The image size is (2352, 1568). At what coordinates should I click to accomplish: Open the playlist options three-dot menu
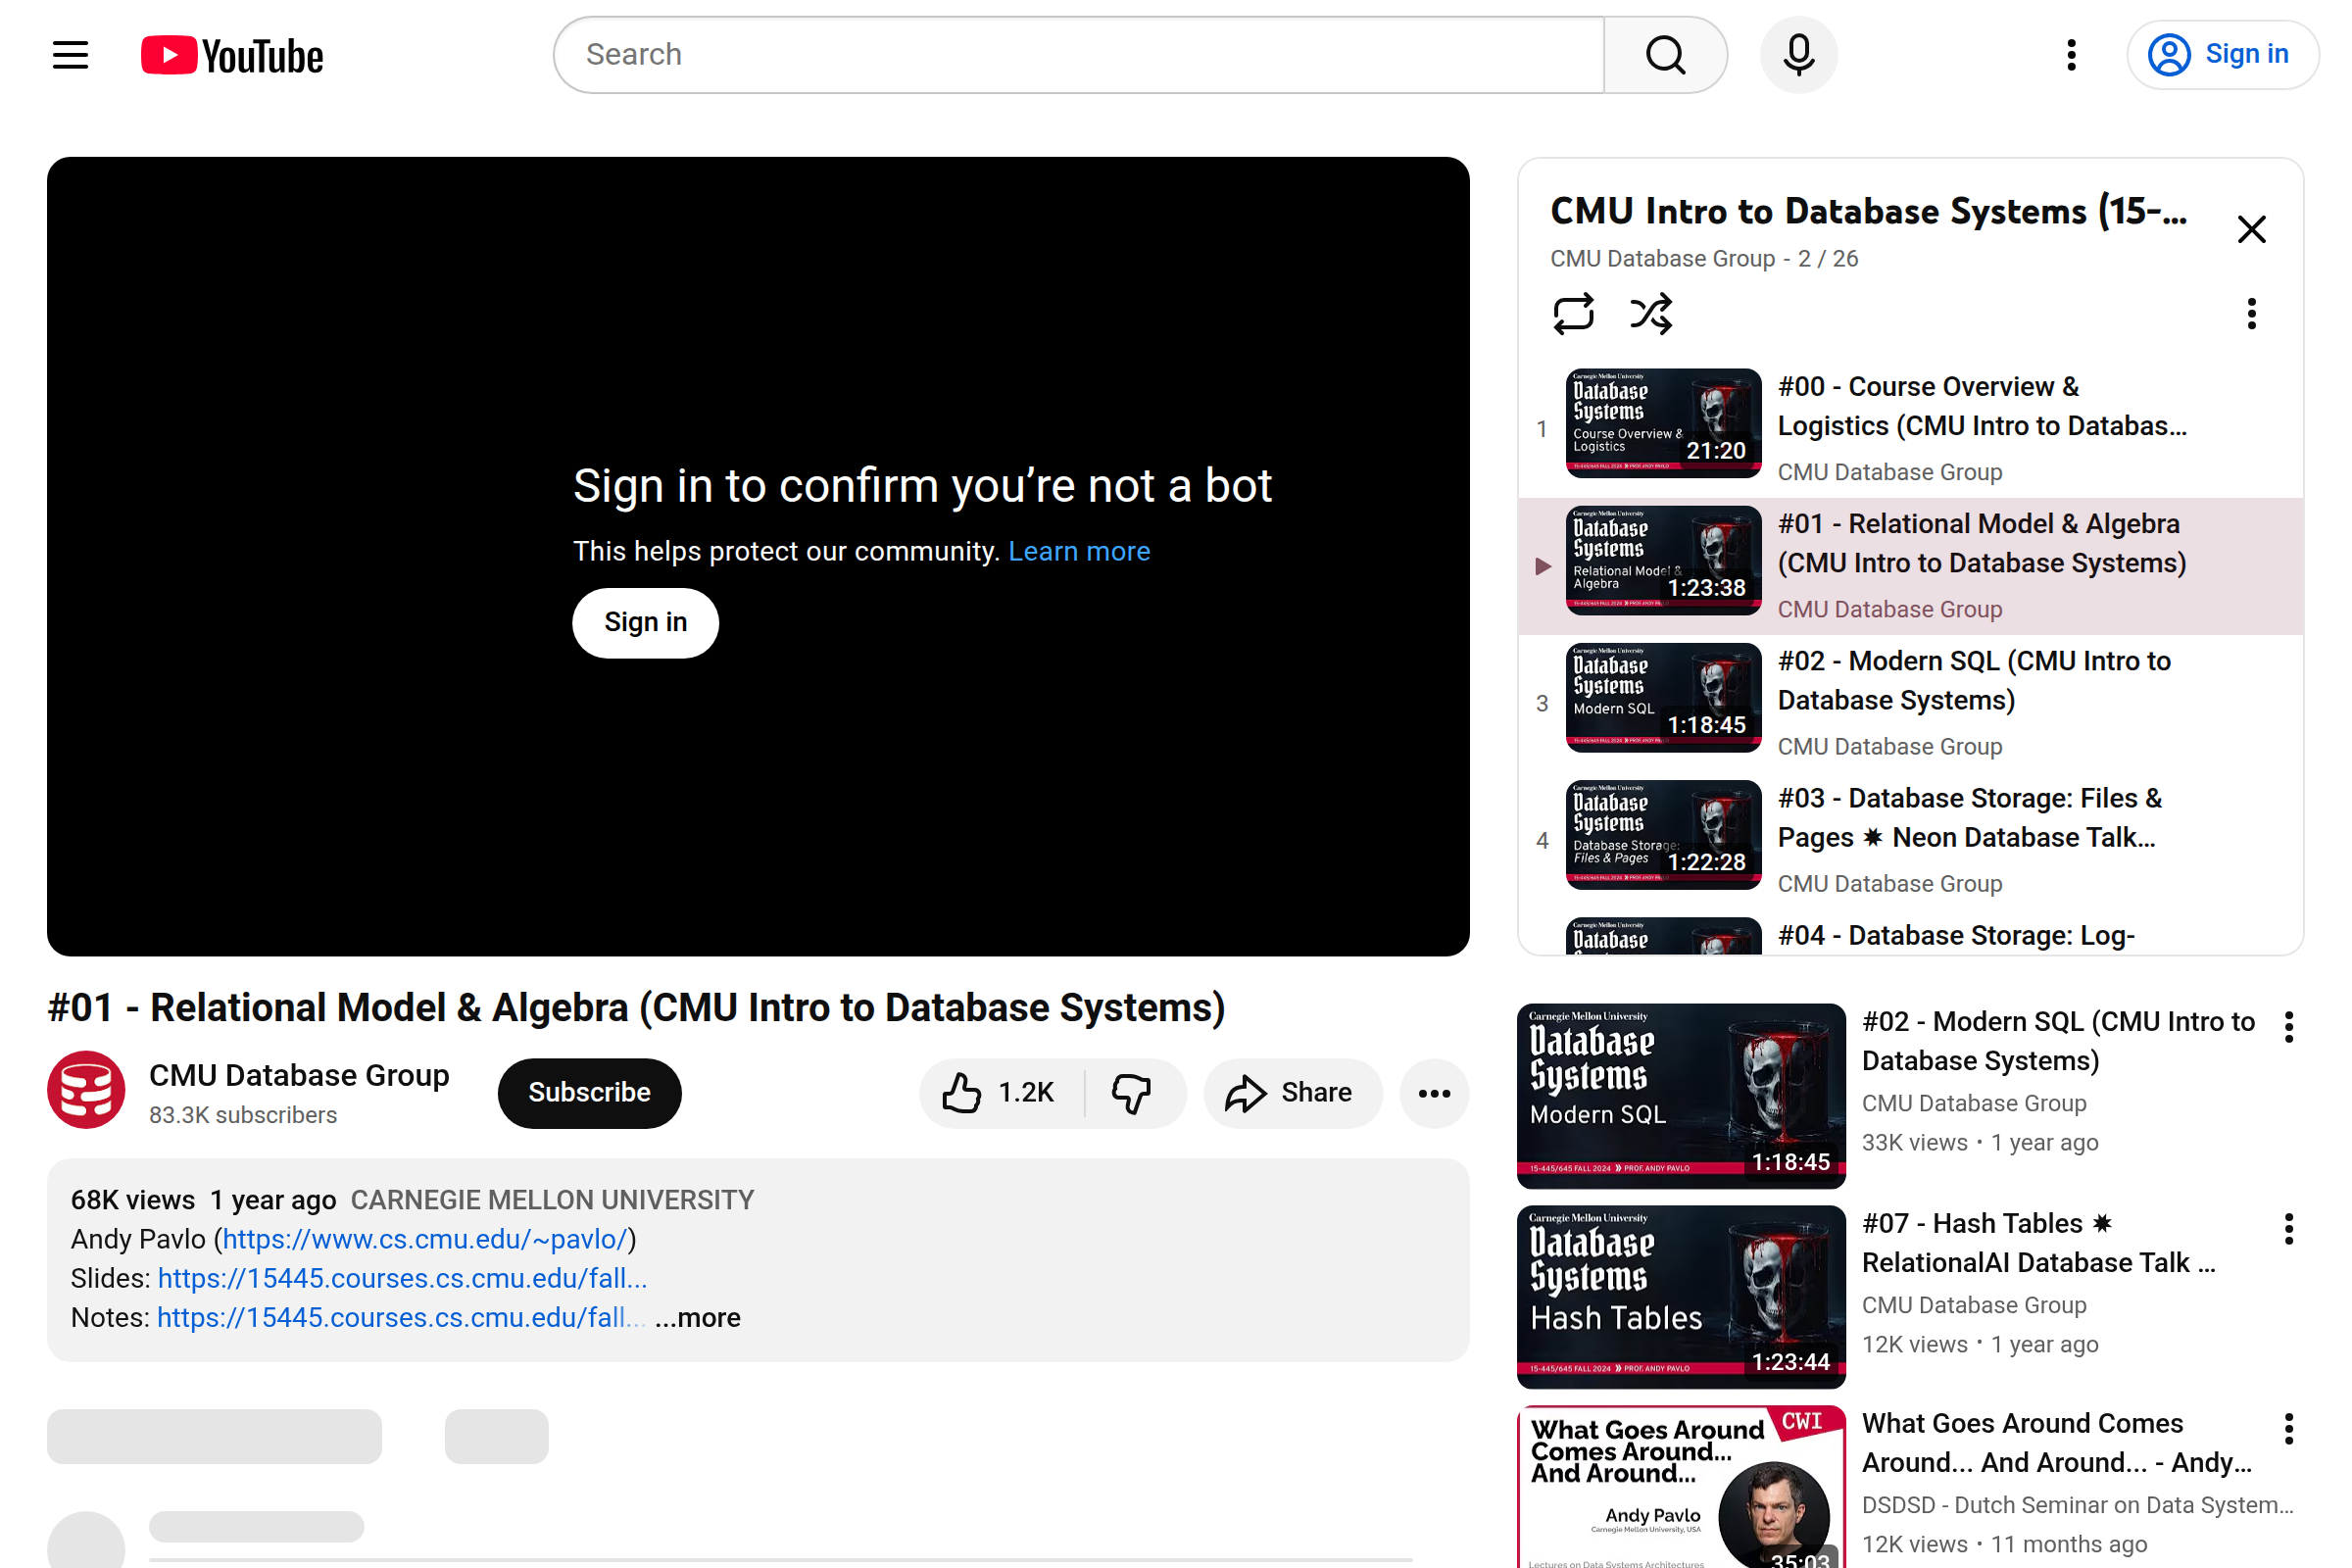[2251, 314]
